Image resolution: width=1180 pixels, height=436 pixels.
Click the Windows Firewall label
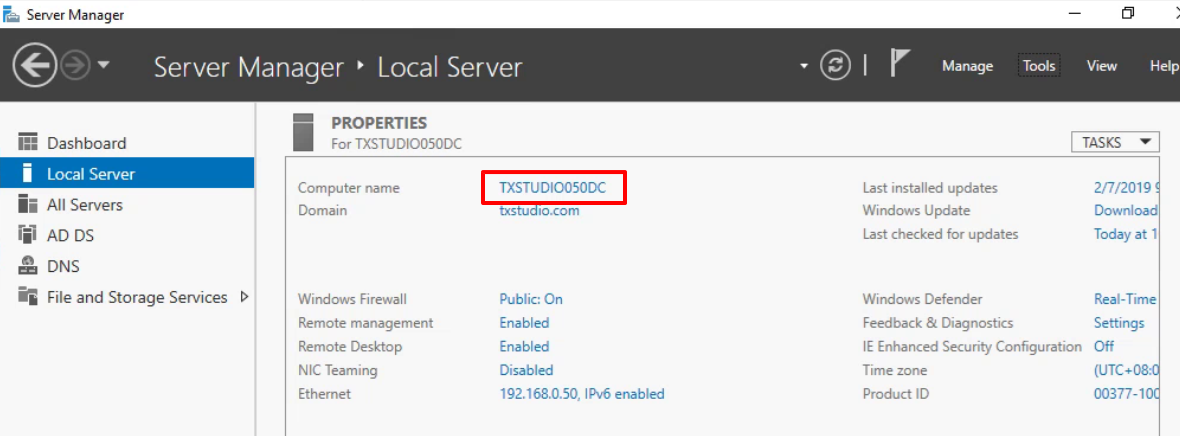(352, 299)
